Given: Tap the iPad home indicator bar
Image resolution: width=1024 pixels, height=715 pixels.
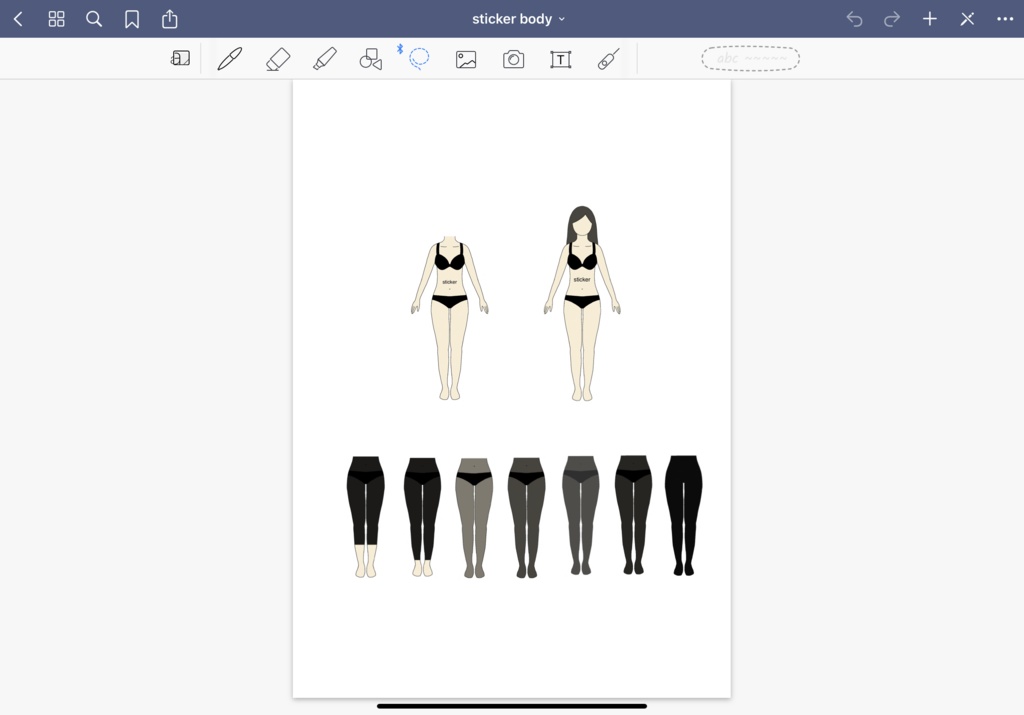Looking at the screenshot, I should pos(512,706).
